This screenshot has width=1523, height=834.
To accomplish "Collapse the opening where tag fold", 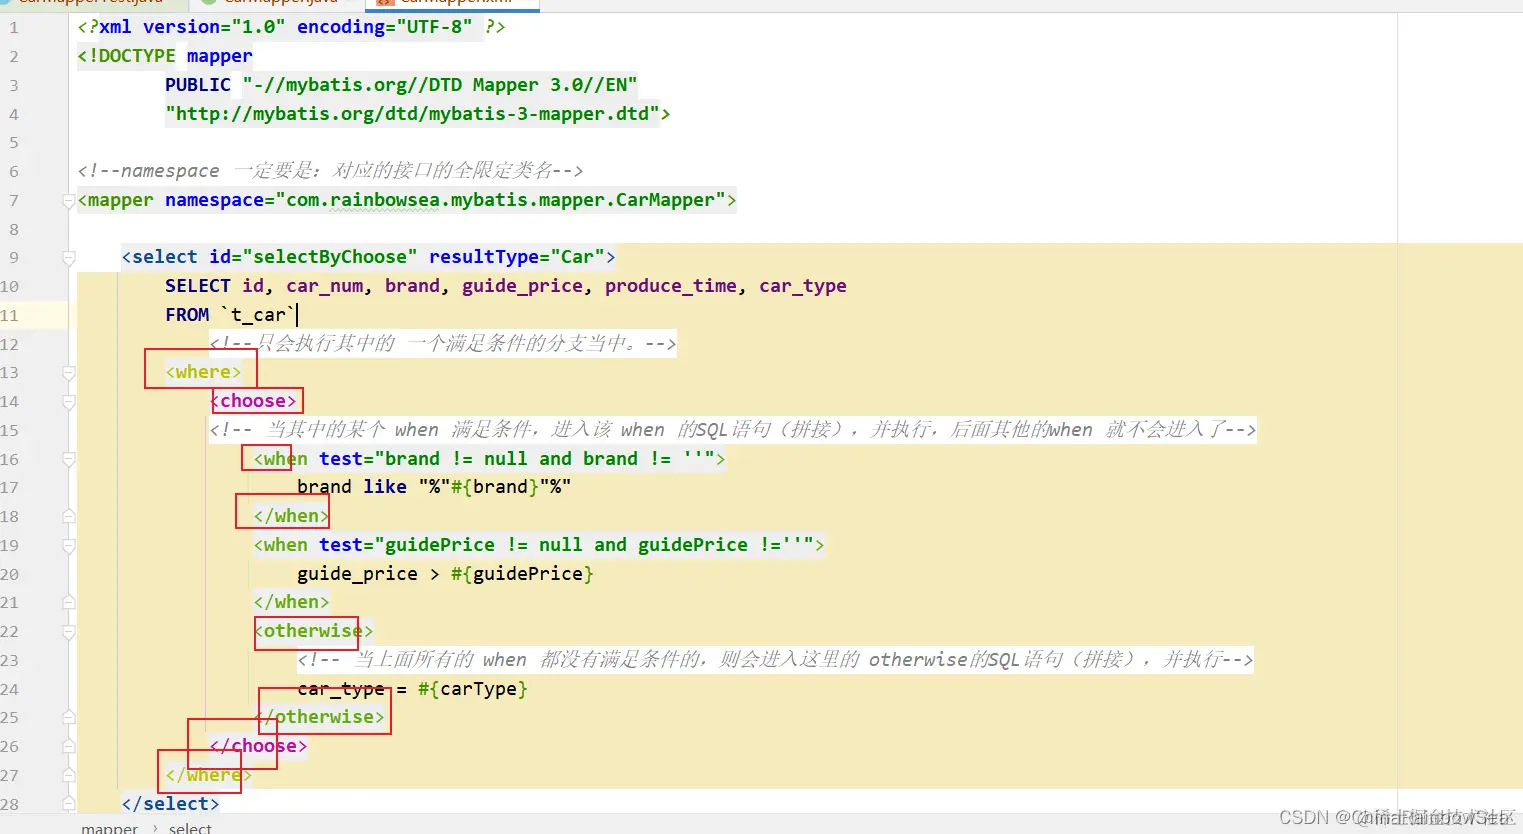I will (x=69, y=372).
